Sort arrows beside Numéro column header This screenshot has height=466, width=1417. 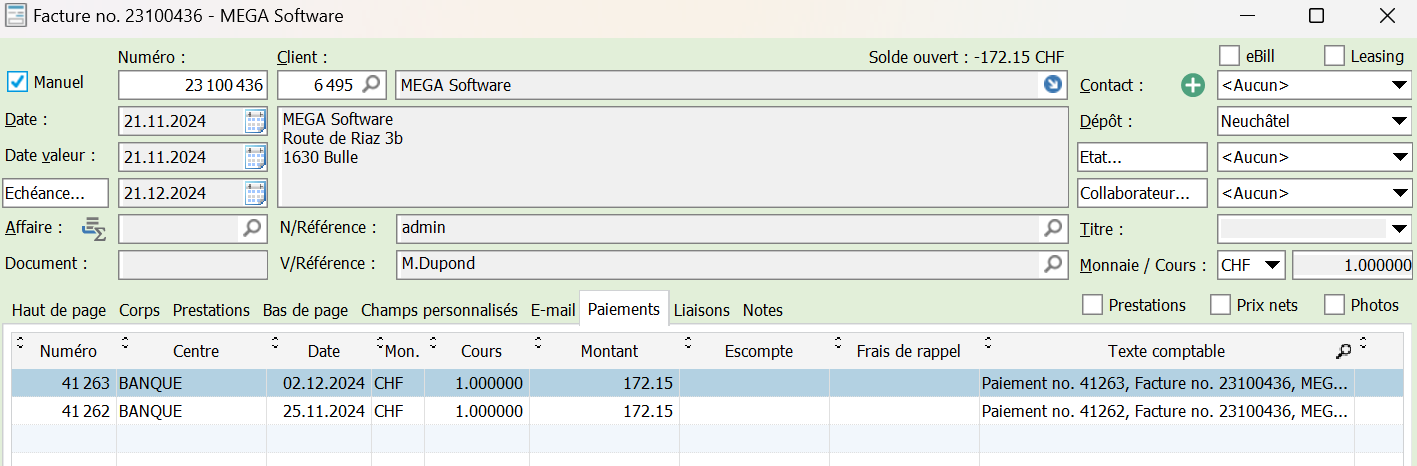19,343
